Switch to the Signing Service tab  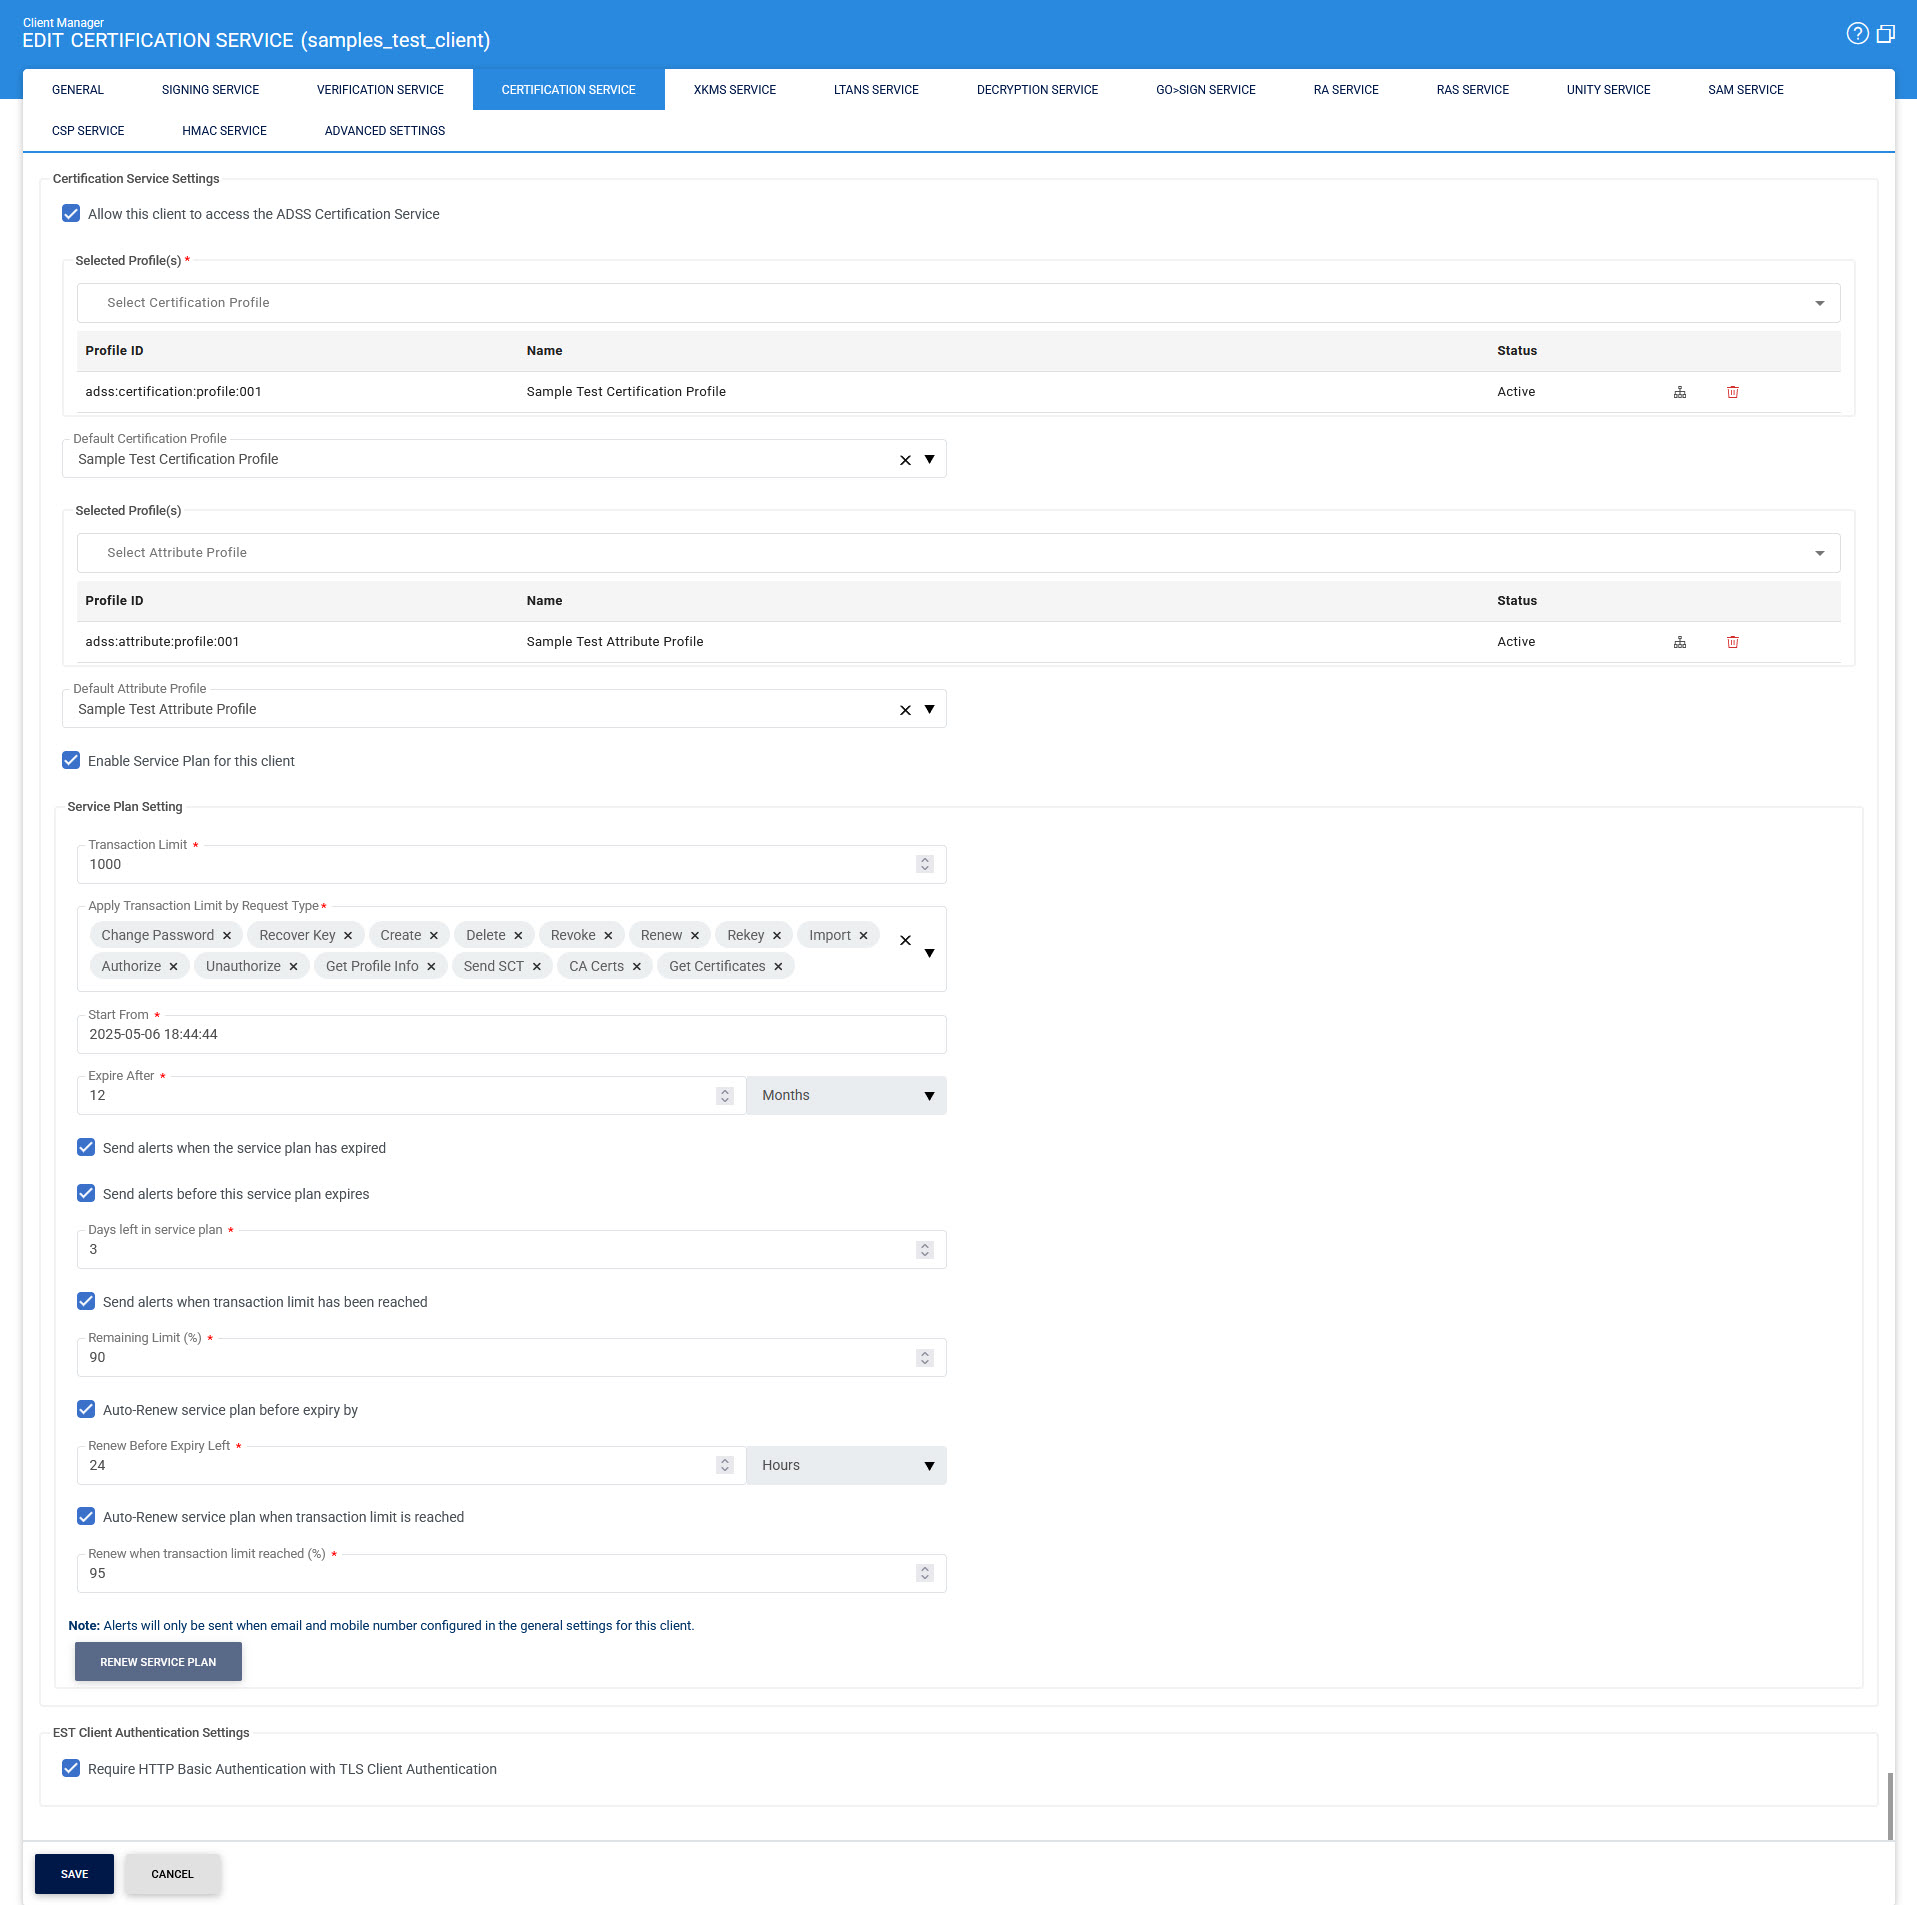pos(210,90)
